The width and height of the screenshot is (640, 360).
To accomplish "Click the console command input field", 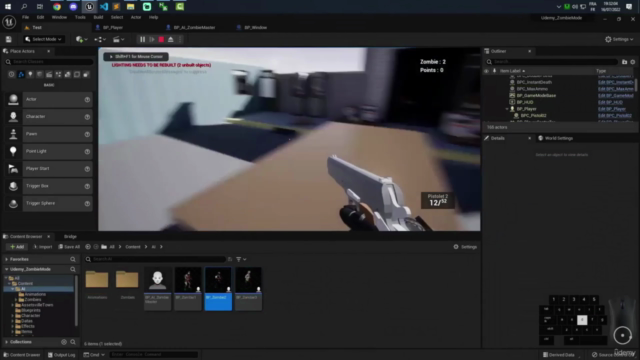I will [153, 355].
